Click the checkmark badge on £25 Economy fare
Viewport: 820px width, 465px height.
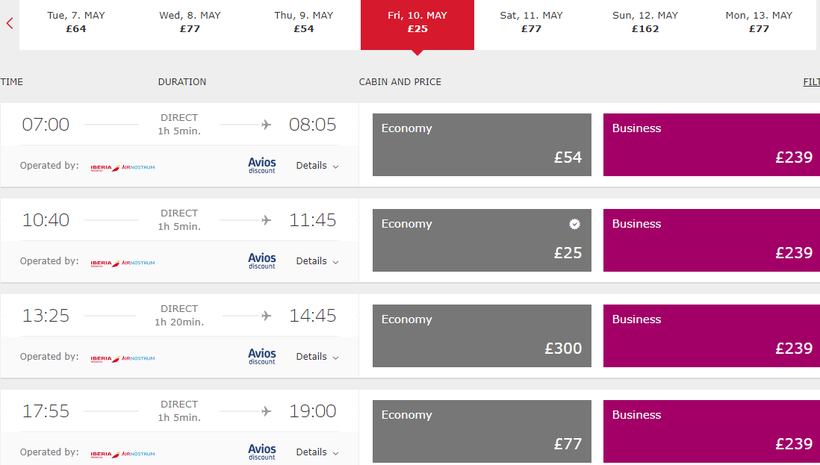[575, 224]
